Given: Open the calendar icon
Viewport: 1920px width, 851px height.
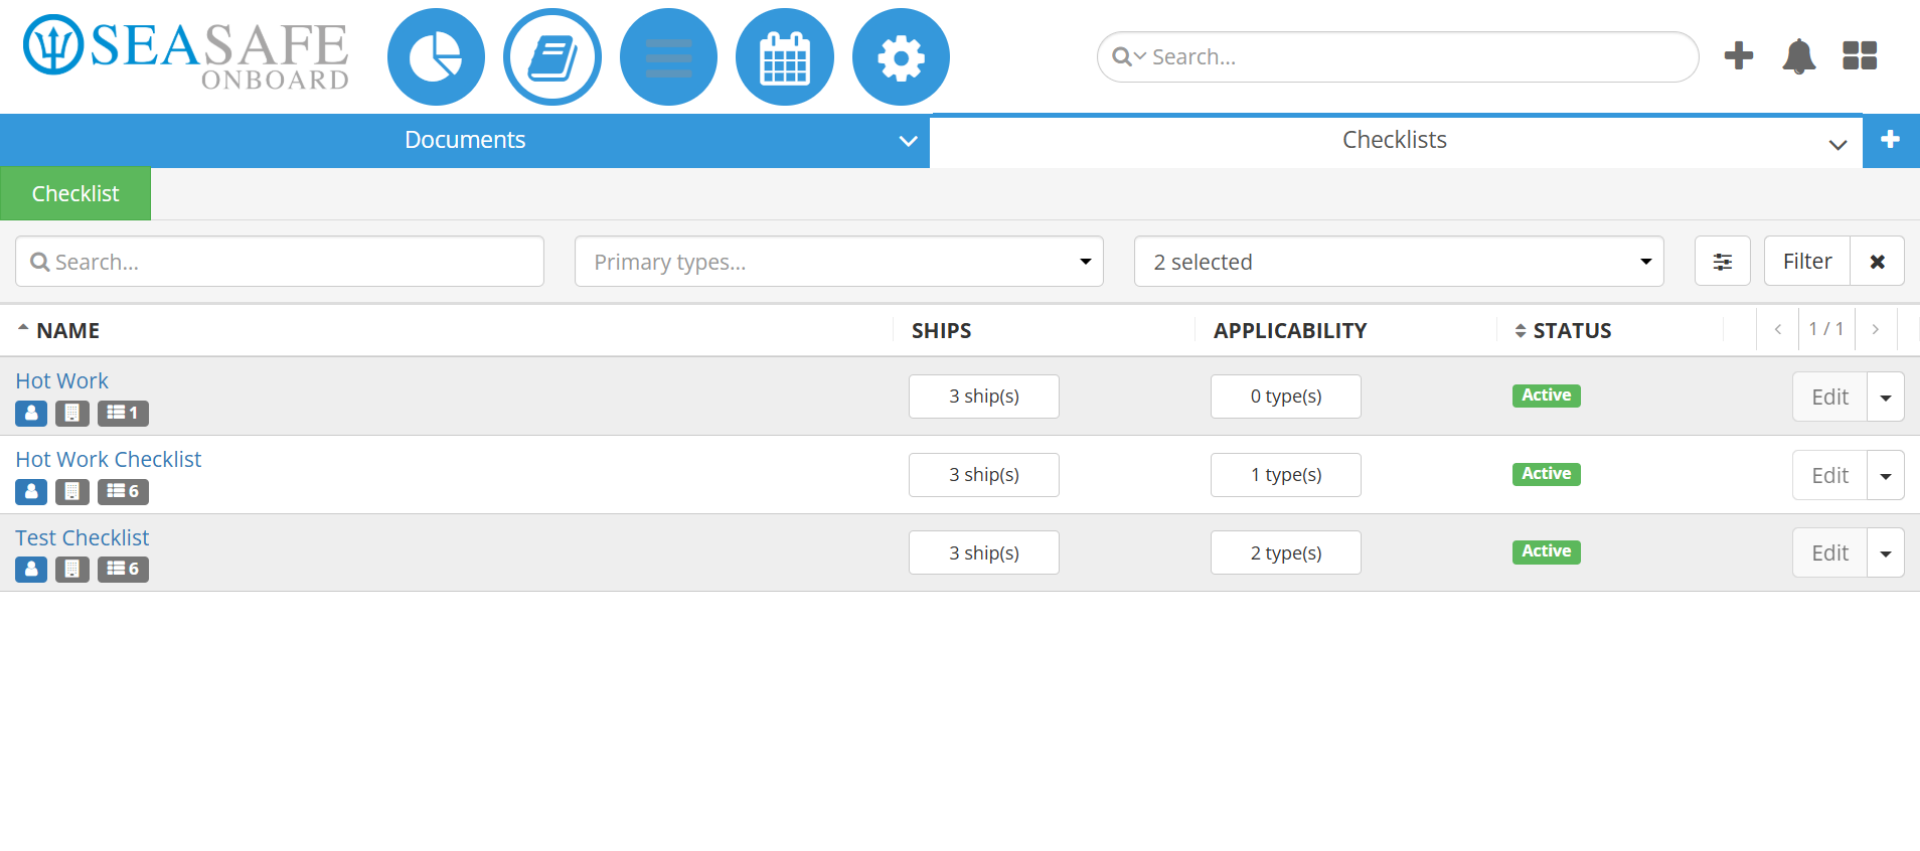Looking at the screenshot, I should [x=785, y=57].
